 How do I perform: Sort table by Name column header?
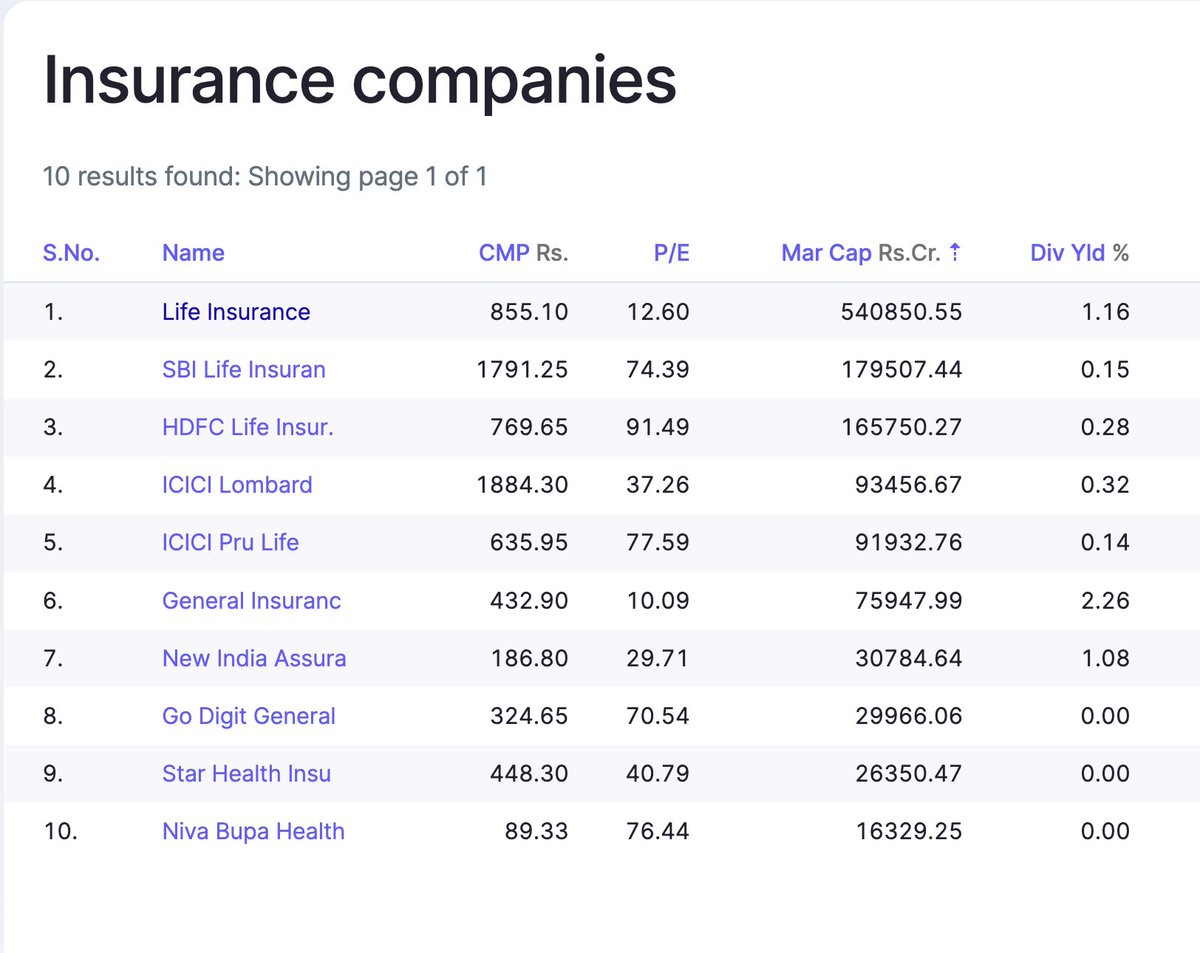click(193, 253)
